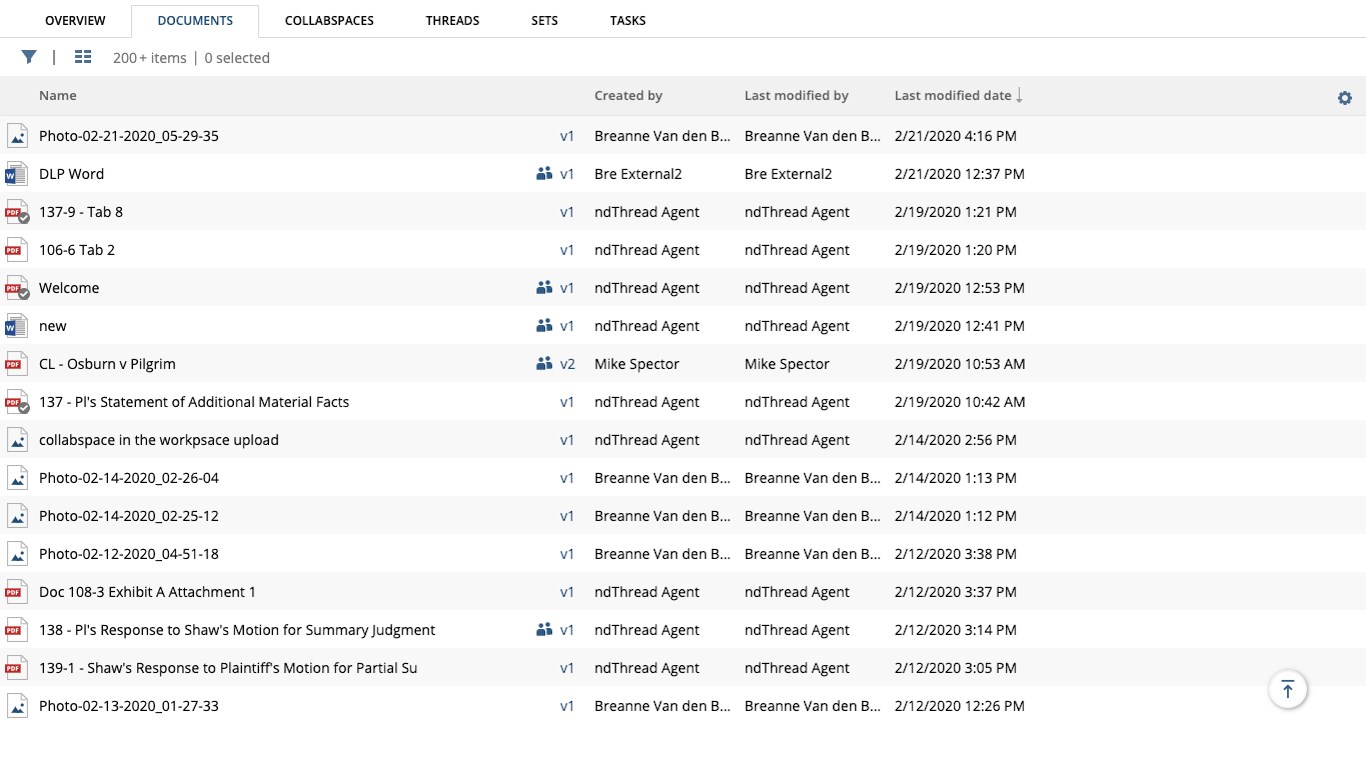Click the PDF icon beside 106-6 Tab 2

point(16,250)
